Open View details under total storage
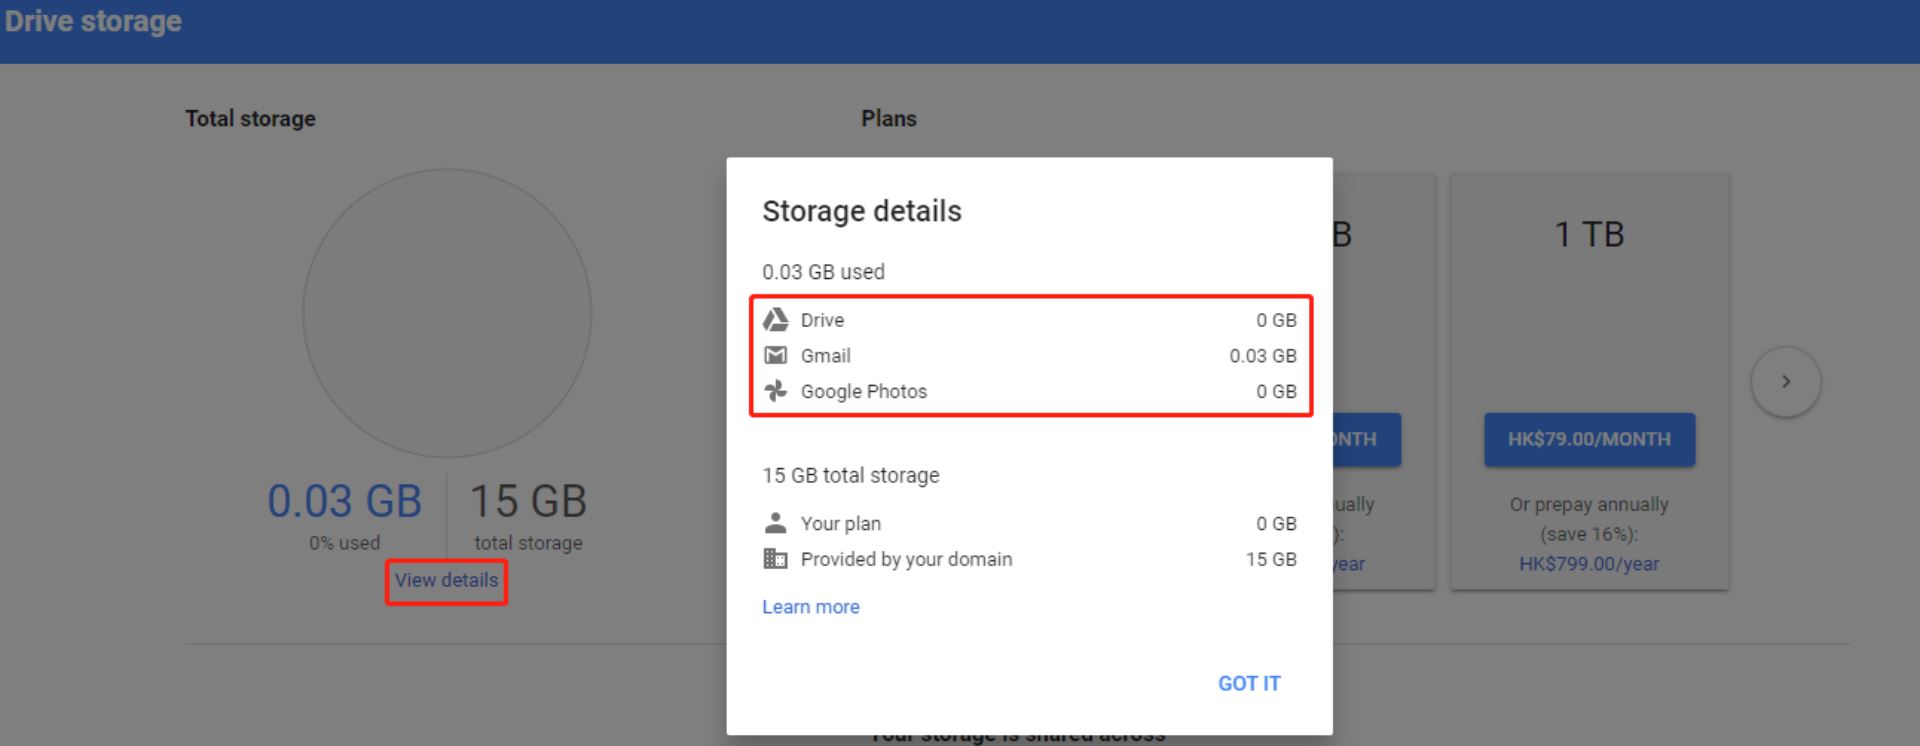This screenshot has height=746, width=1920. pos(446,580)
